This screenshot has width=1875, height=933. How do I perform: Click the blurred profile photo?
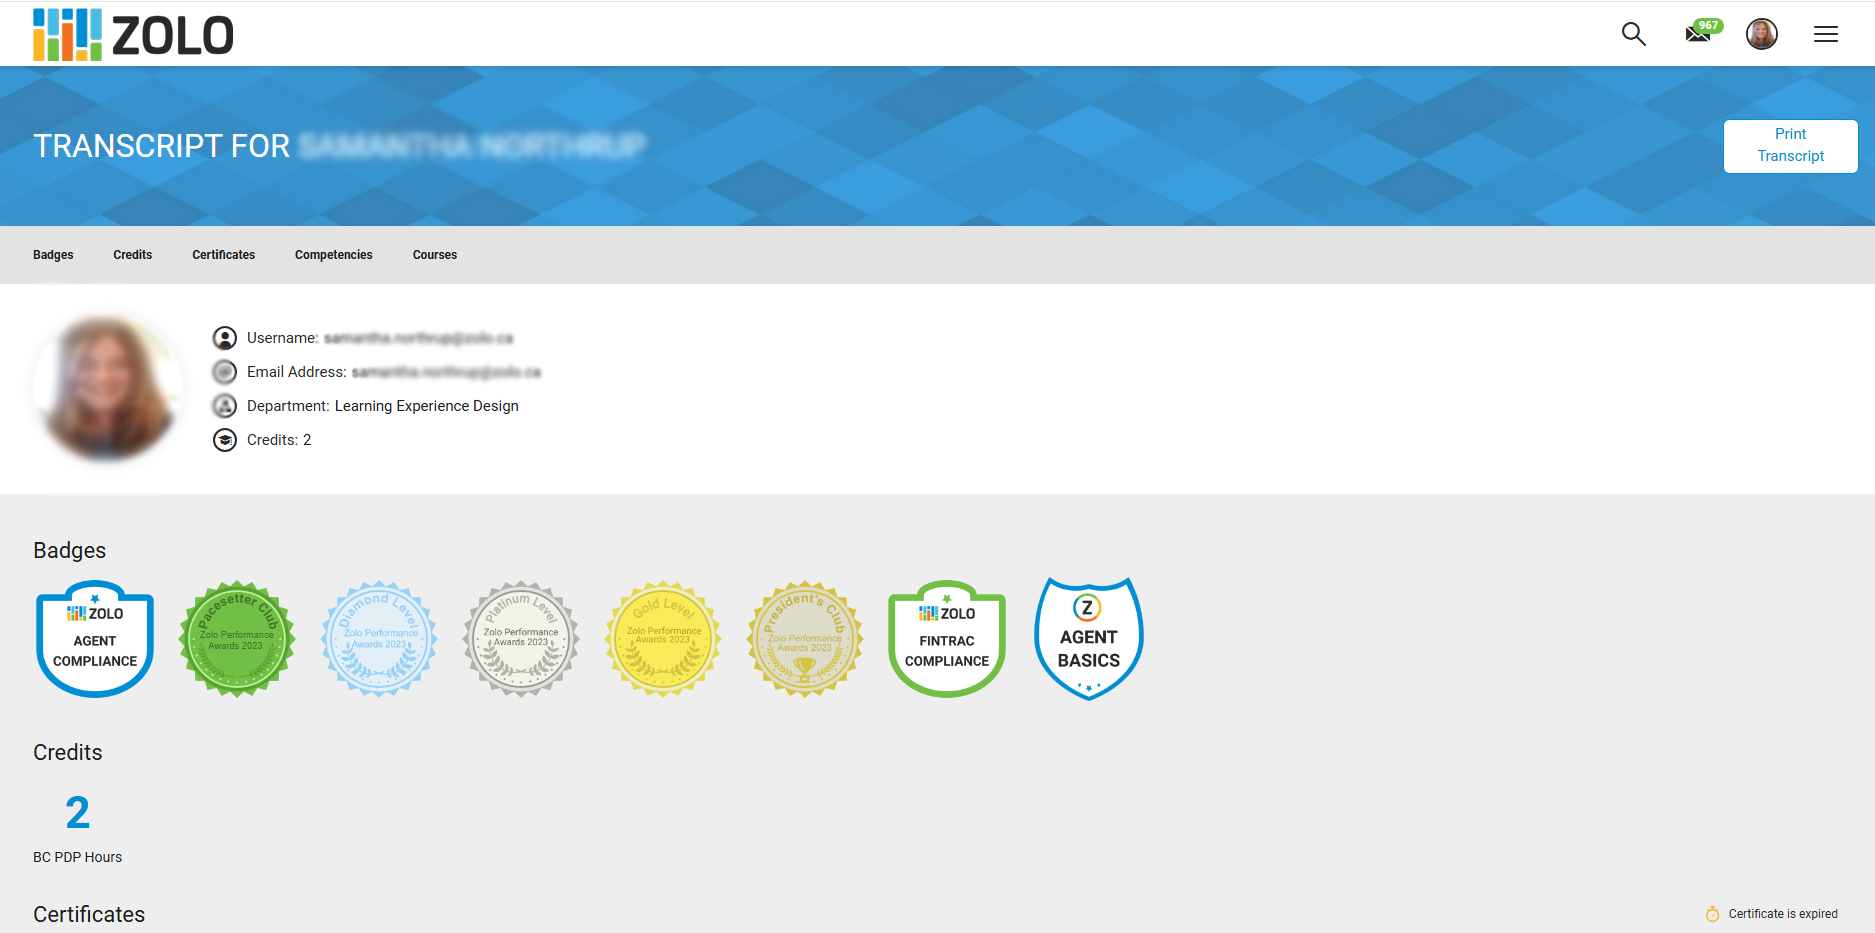pyautogui.click(x=108, y=388)
